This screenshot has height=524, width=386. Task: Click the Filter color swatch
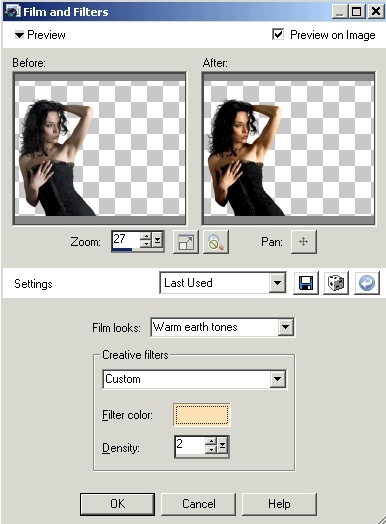[x=202, y=415]
